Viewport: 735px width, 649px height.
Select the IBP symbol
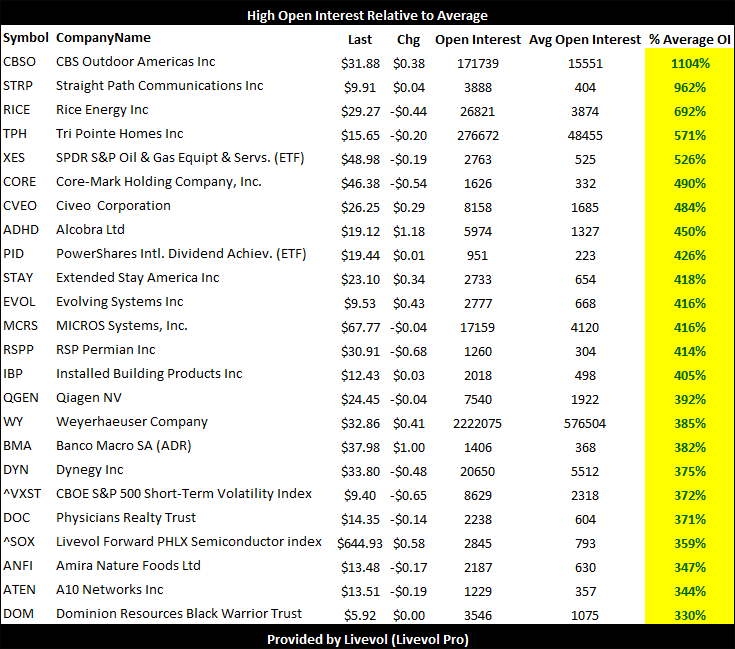13,373
